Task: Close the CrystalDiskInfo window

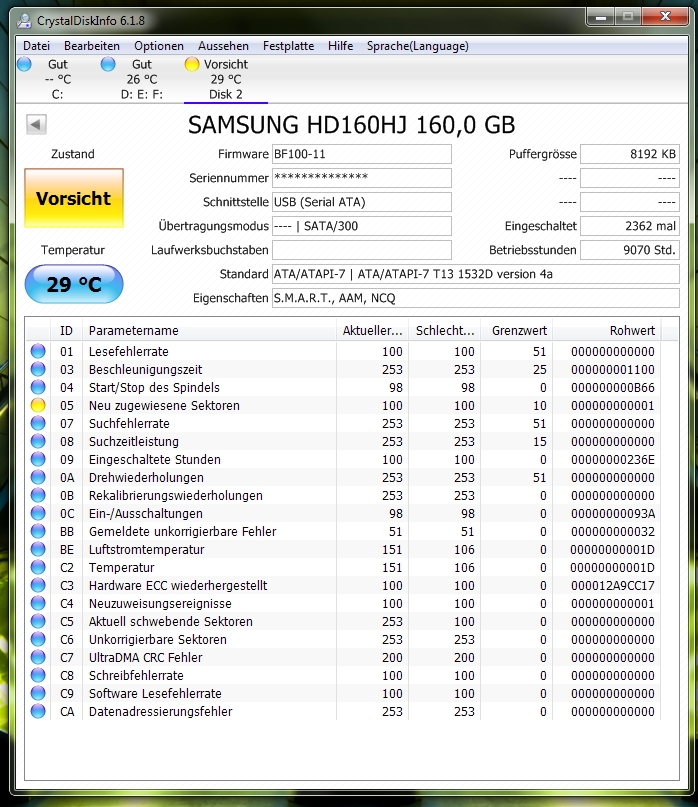Action: [x=665, y=17]
